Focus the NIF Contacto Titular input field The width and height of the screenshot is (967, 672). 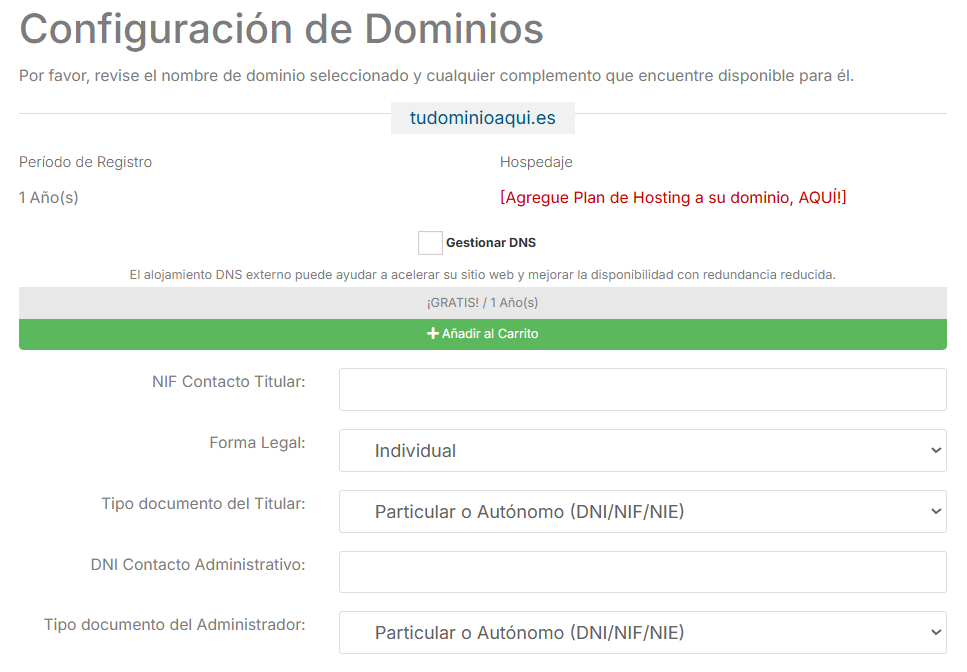point(642,390)
